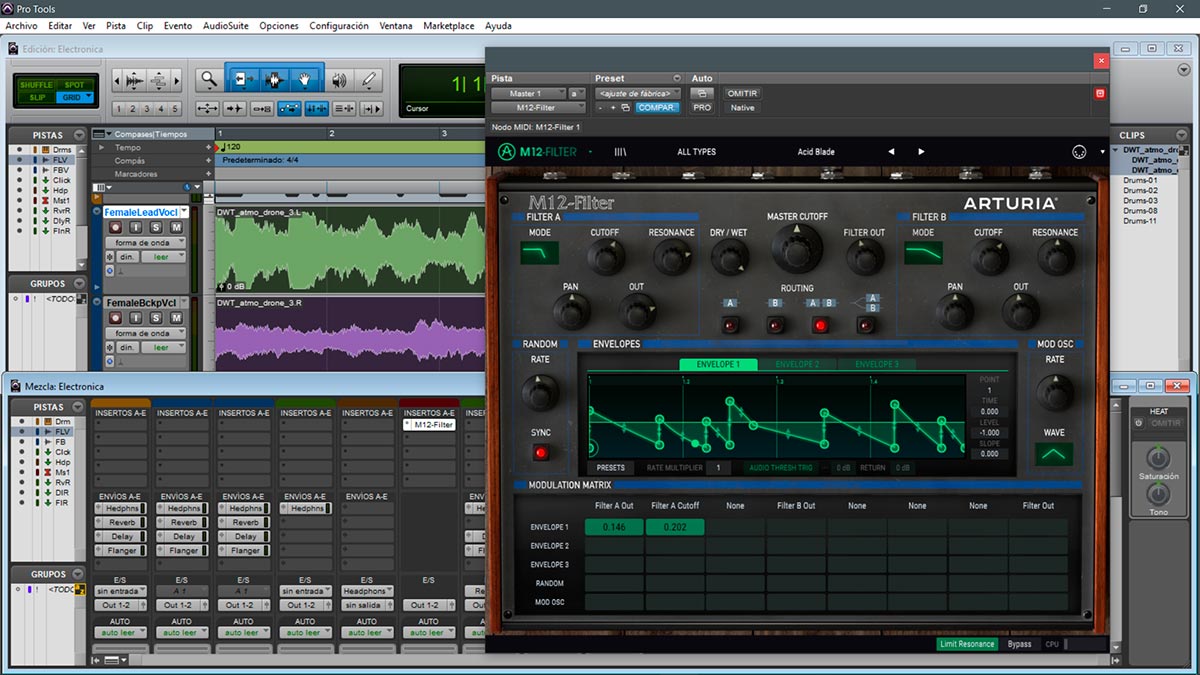Toggle Bypass in the plugin footer
Screen dimensions: 1200x675
1019,644
